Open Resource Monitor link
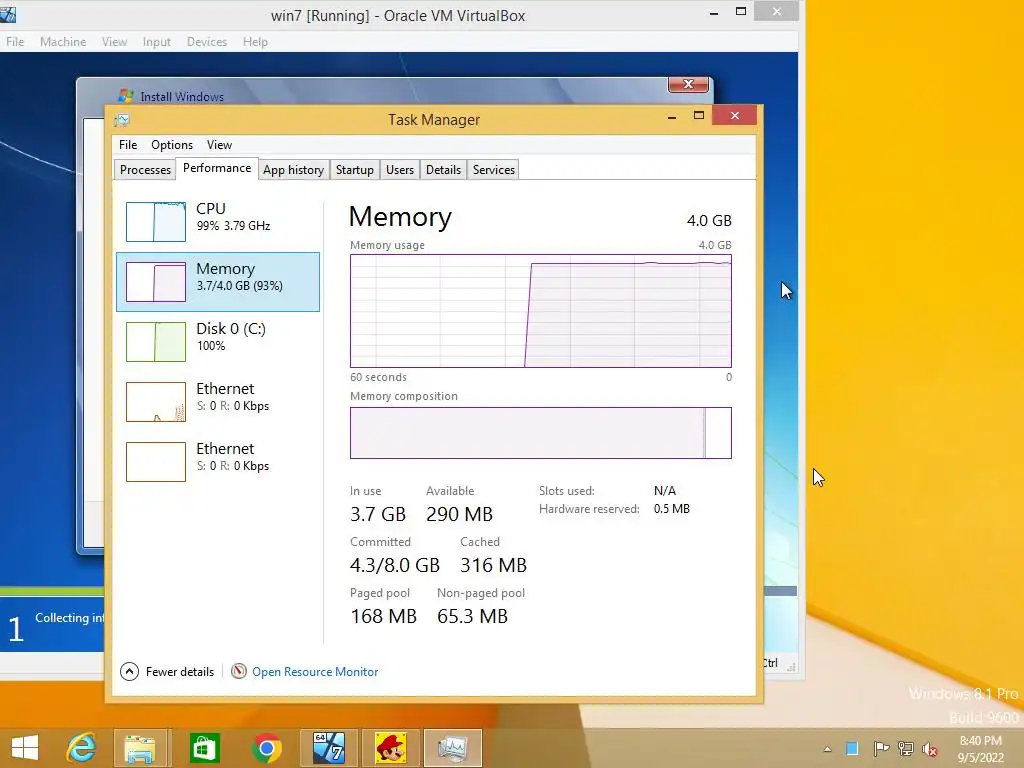The height and width of the screenshot is (768, 1024). [x=315, y=671]
